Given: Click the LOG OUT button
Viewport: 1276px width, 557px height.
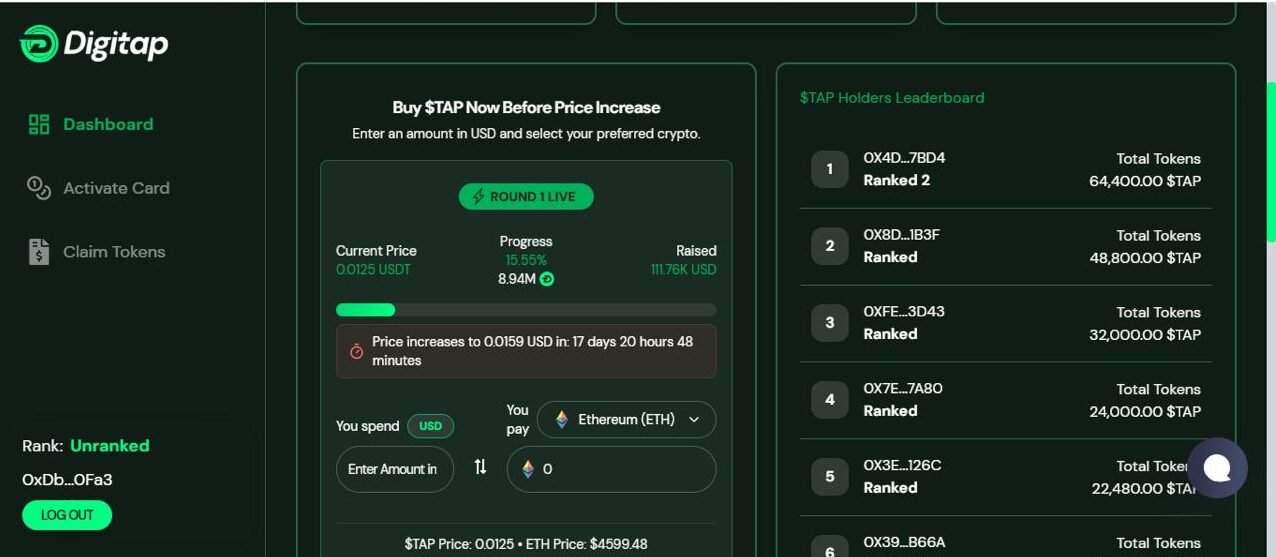Looking at the screenshot, I should [67, 515].
